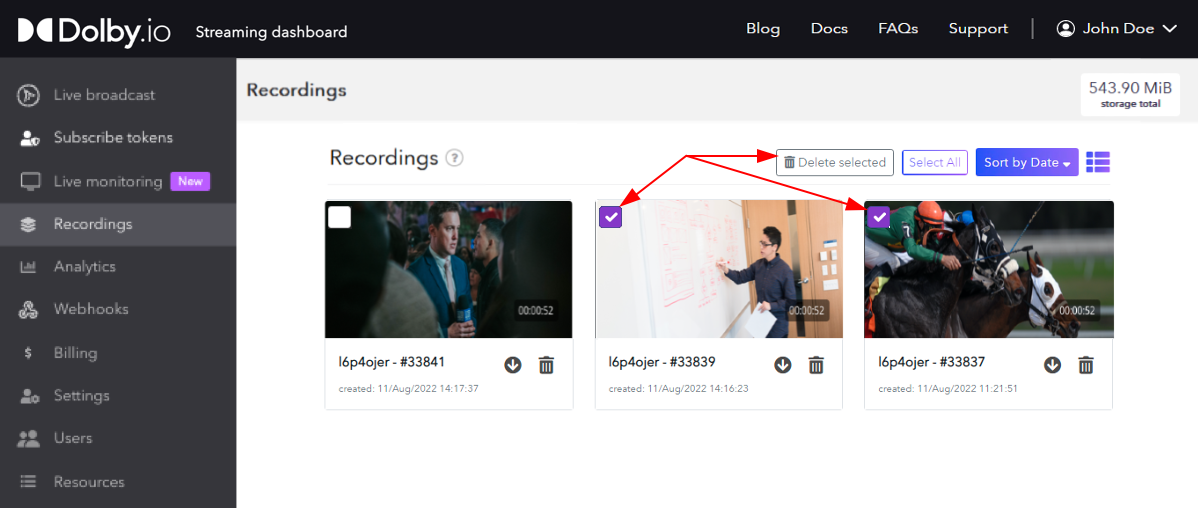The width and height of the screenshot is (1198, 508).
Task: Deselect the horse race recording checkbox
Action: click(880, 217)
